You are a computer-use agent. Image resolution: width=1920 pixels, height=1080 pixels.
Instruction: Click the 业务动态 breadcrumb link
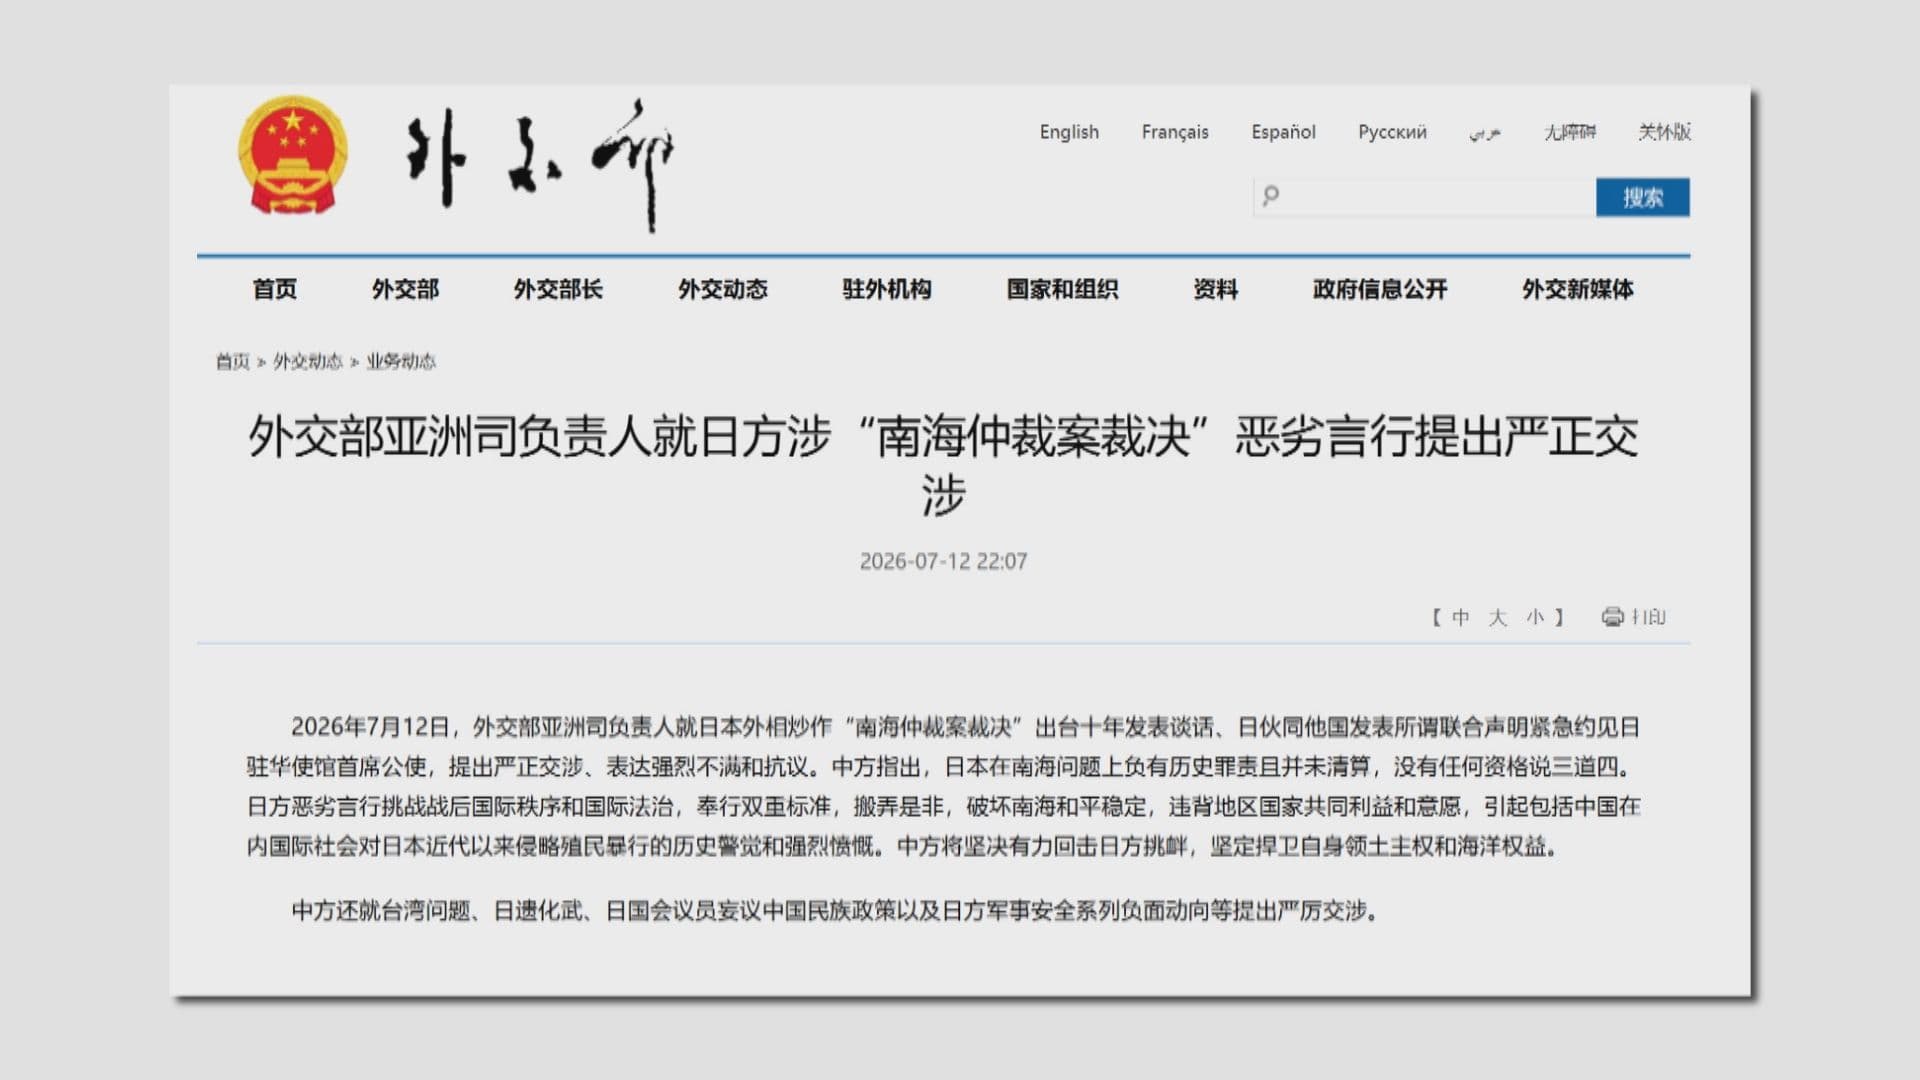pyautogui.click(x=401, y=361)
